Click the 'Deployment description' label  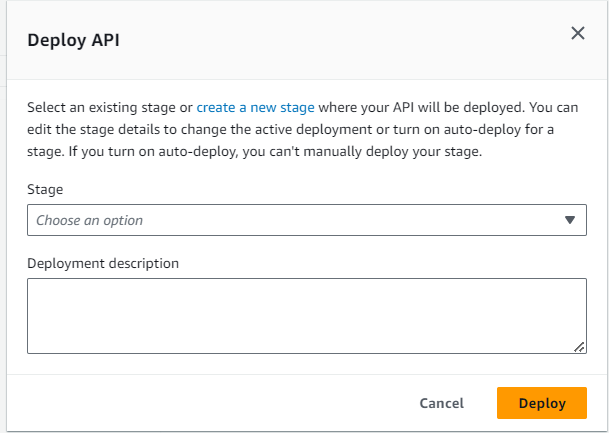103,263
